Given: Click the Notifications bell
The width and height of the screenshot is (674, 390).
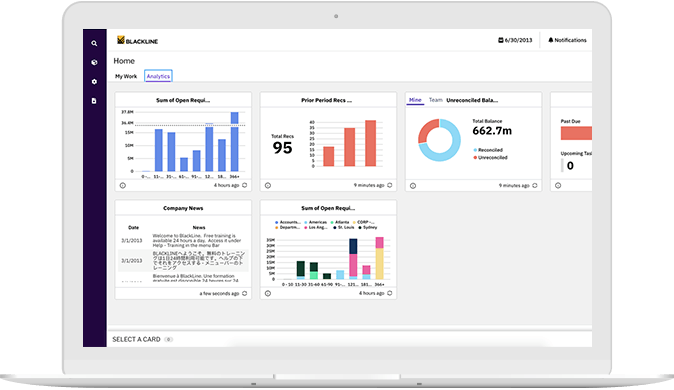Looking at the screenshot, I should tap(567, 40).
